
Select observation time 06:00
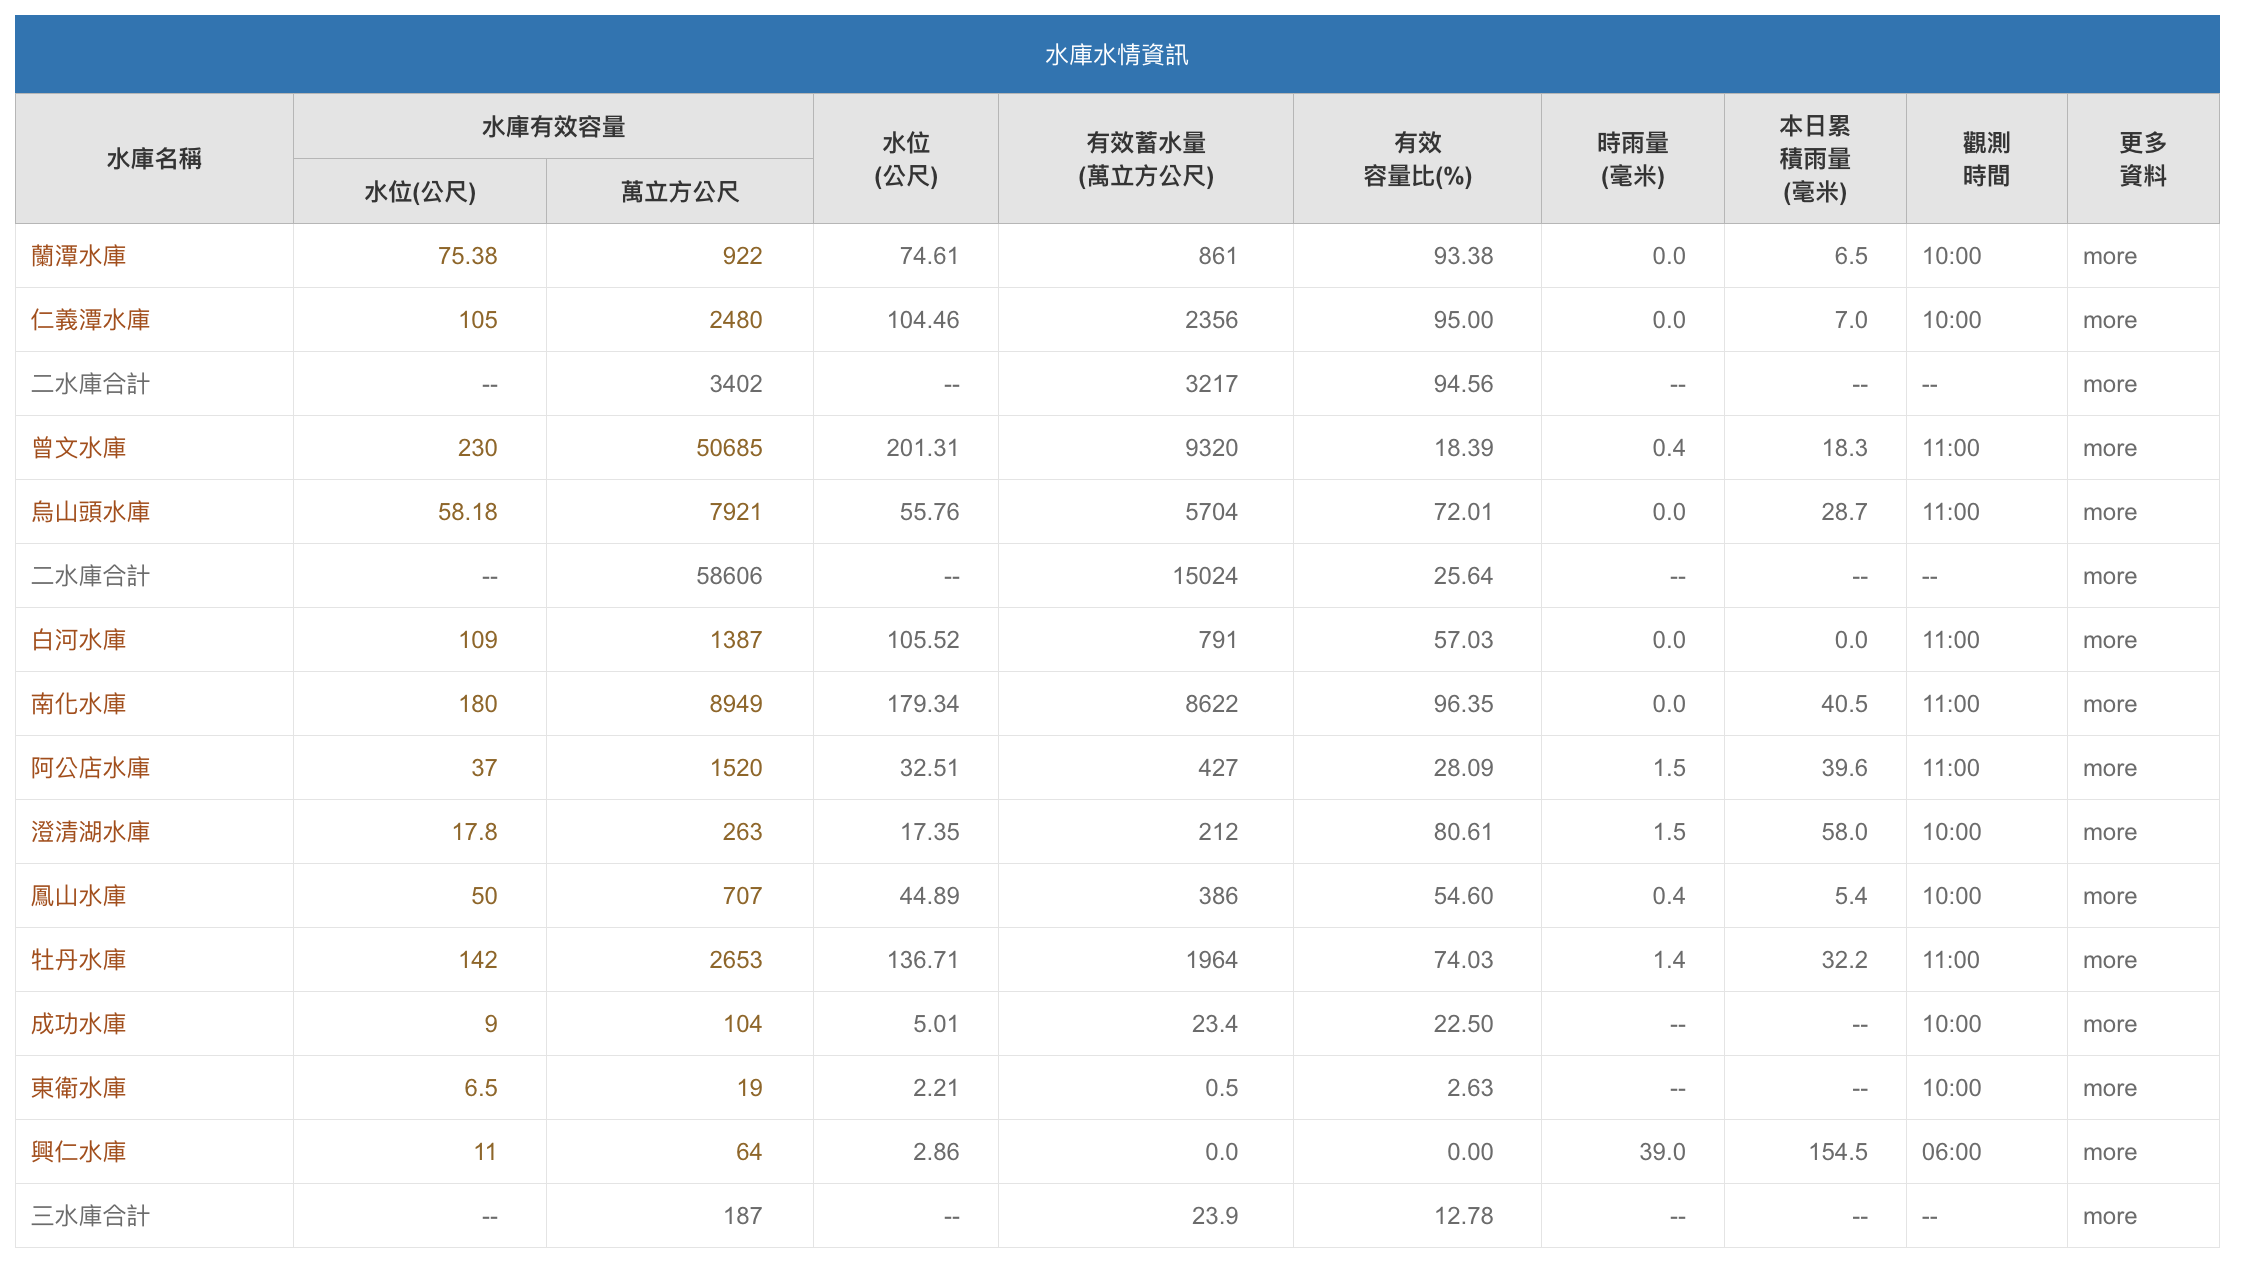(1951, 1152)
